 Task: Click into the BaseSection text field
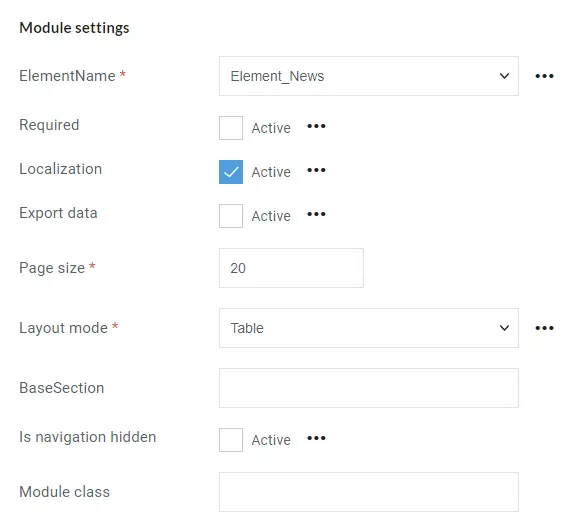pos(369,388)
